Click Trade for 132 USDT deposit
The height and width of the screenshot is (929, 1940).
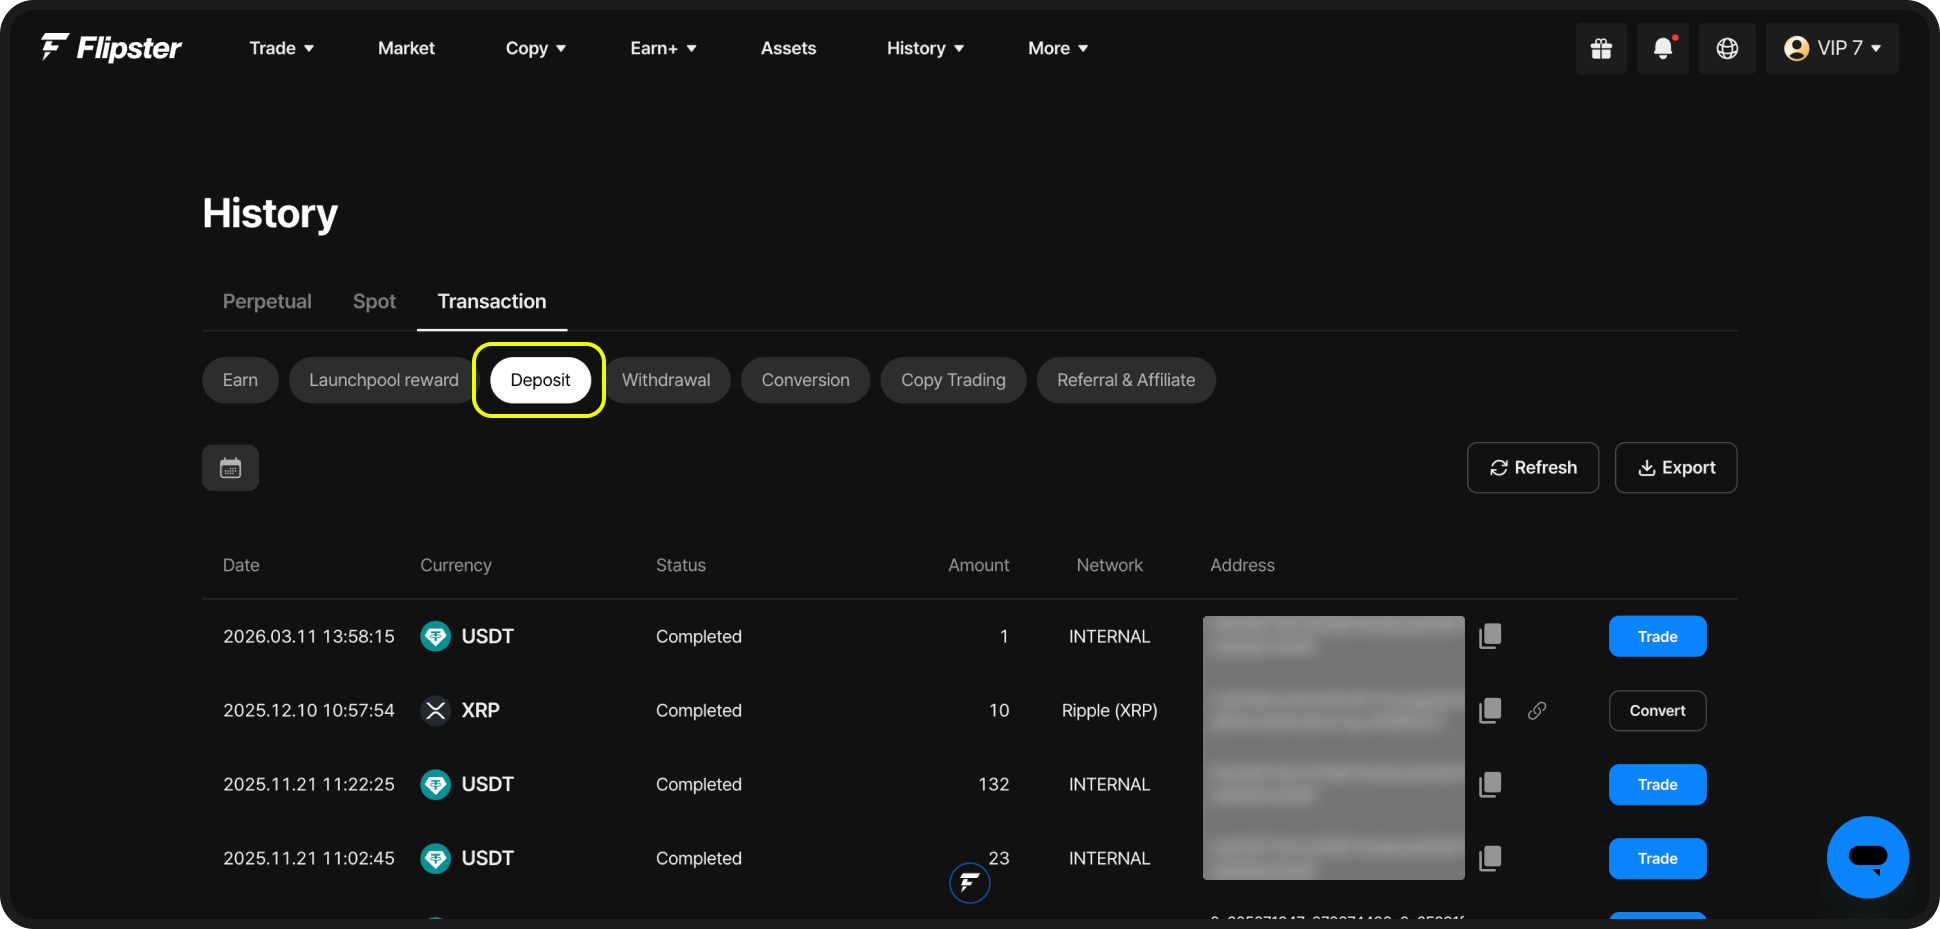click(1657, 784)
